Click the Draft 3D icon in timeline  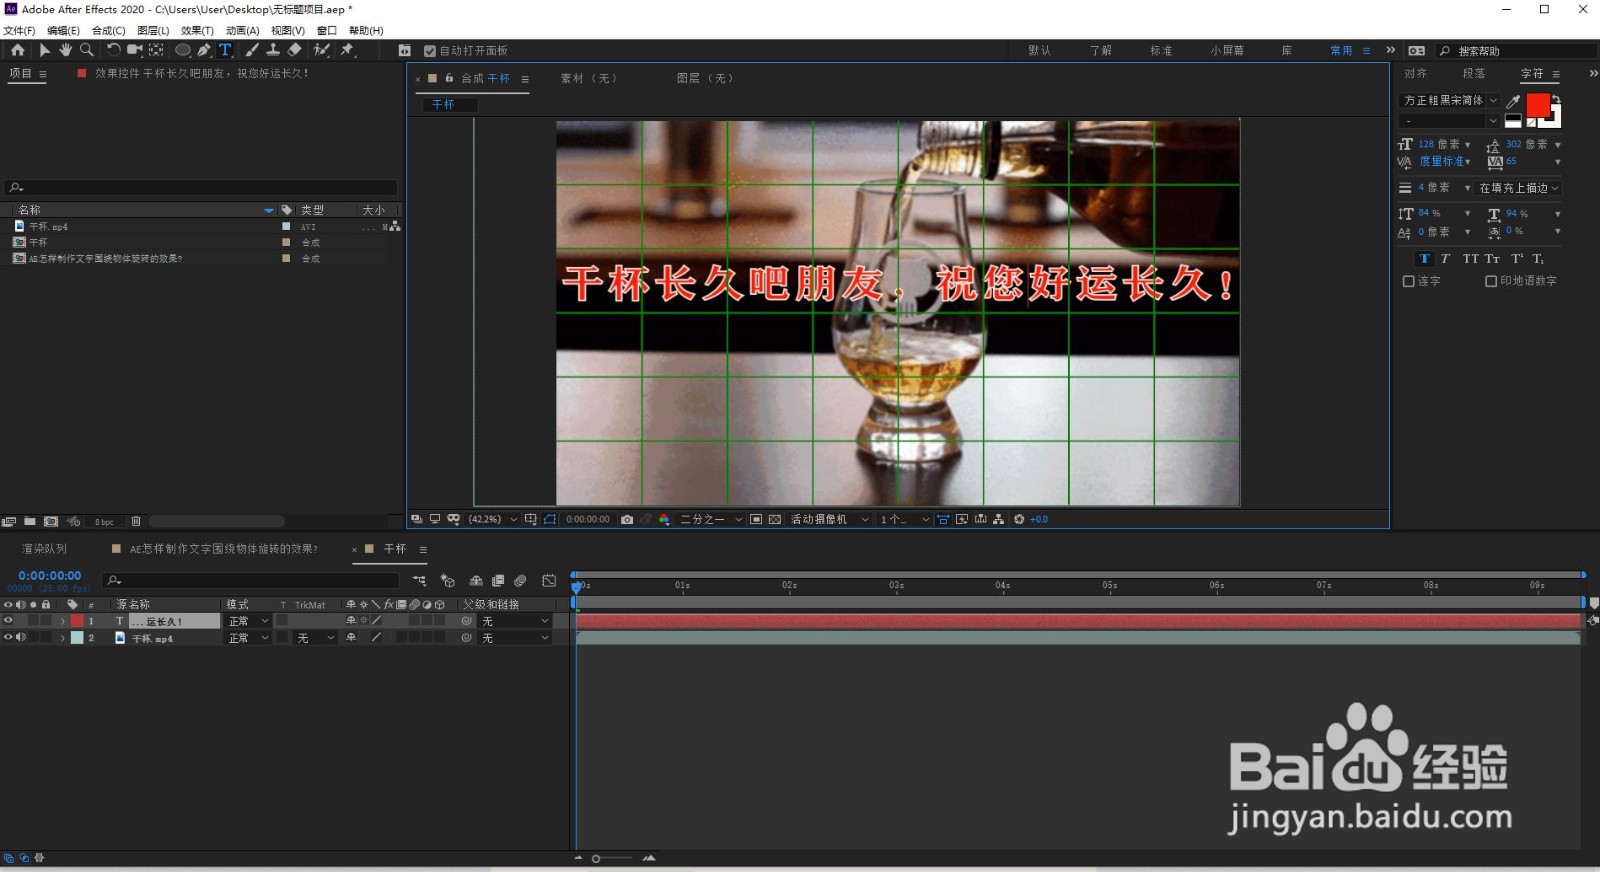(447, 580)
